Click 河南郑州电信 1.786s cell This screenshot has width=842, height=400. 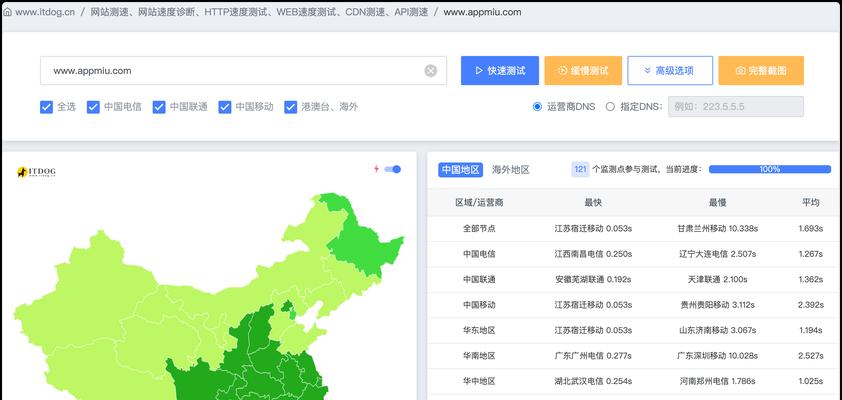[717, 381]
